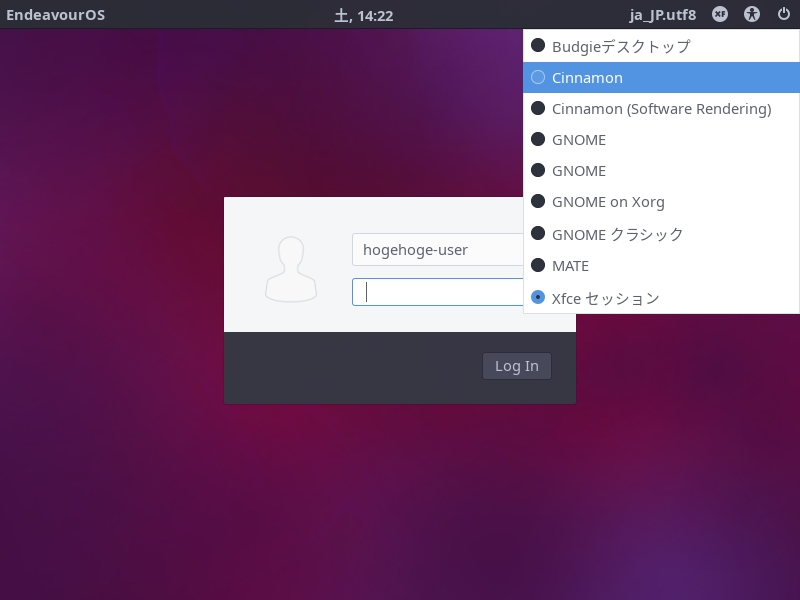The height and width of the screenshot is (600, 800).
Task: Click the Log In button
Action: [517, 366]
